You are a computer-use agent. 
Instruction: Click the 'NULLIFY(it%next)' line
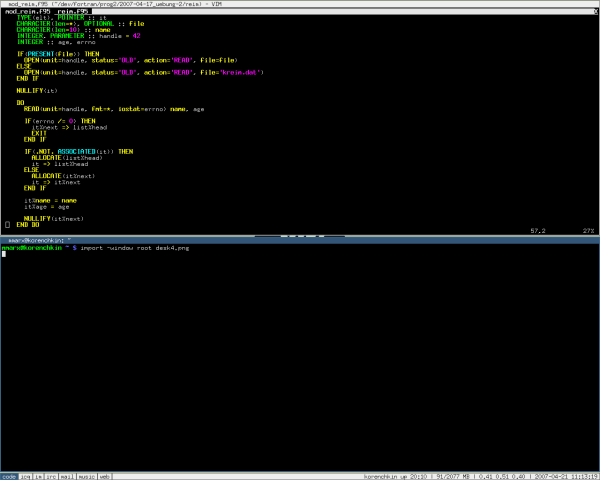pyautogui.click(x=54, y=219)
